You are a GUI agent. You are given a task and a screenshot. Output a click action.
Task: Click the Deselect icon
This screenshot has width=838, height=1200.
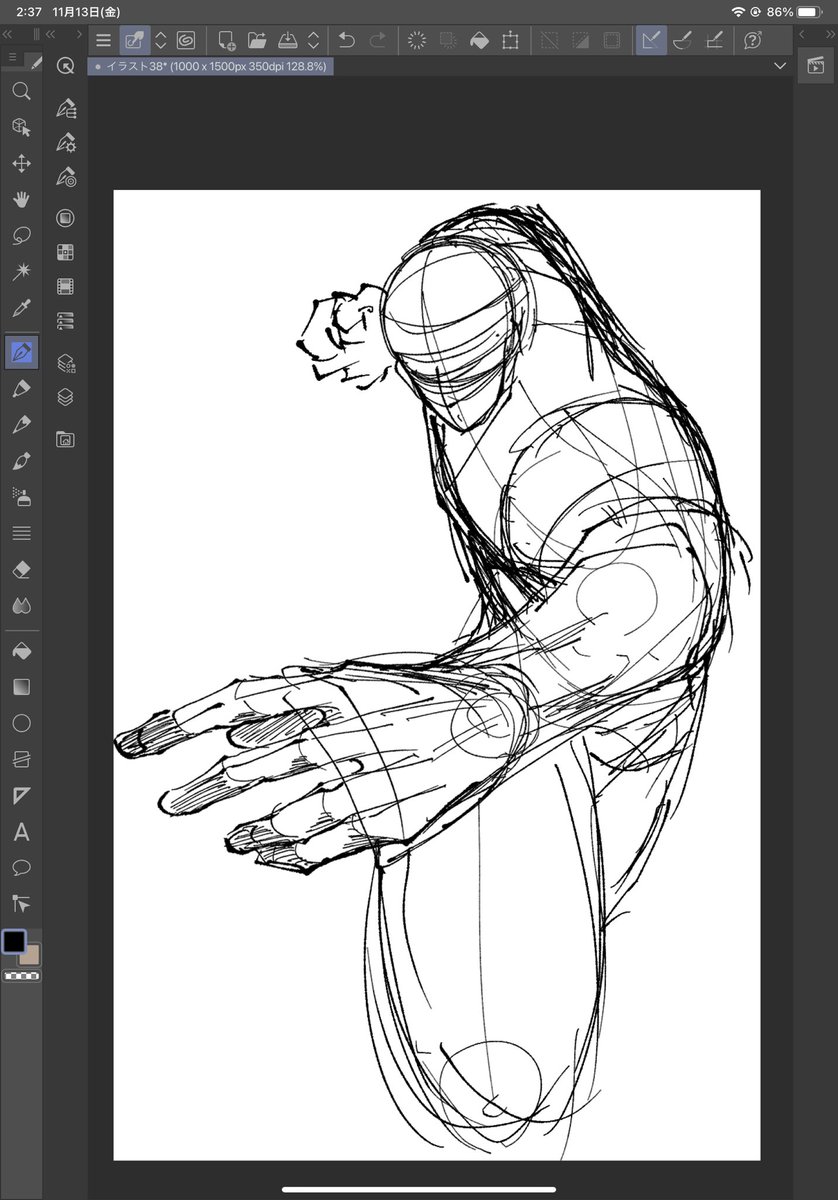tap(549, 40)
